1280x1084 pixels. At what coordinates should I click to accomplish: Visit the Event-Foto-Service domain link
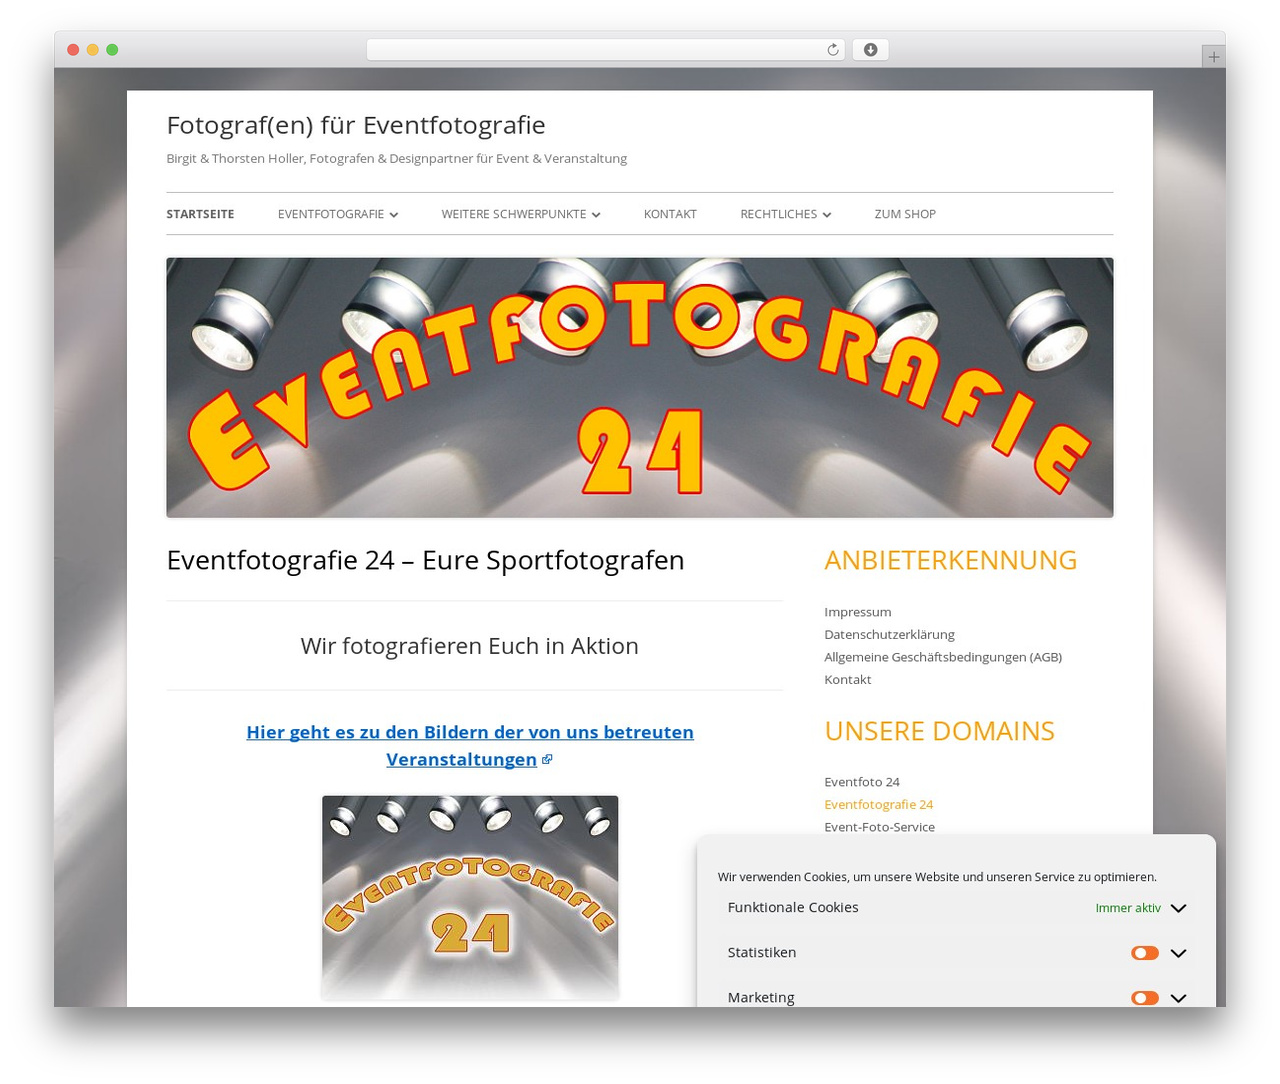point(879,827)
